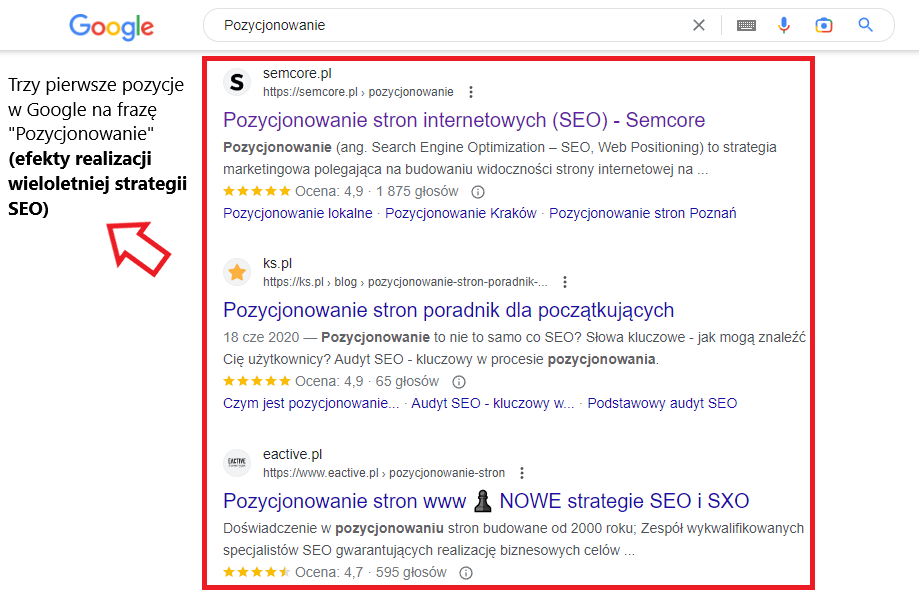Click the ks.pl site name
The height and width of the screenshot is (593, 919).
pos(277,264)
